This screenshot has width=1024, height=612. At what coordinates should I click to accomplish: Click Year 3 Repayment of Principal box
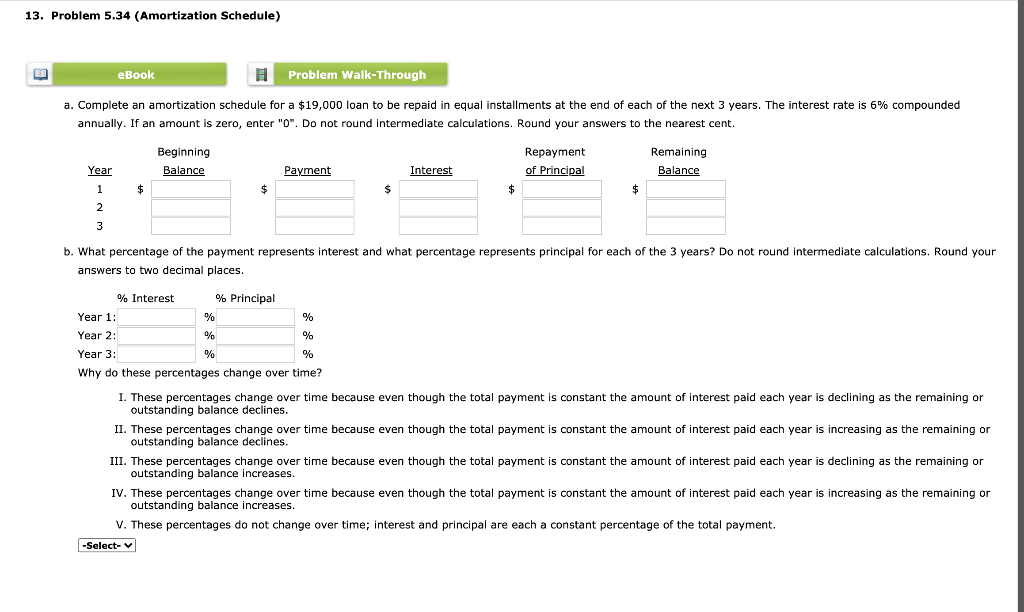click(x=561, y=225)
